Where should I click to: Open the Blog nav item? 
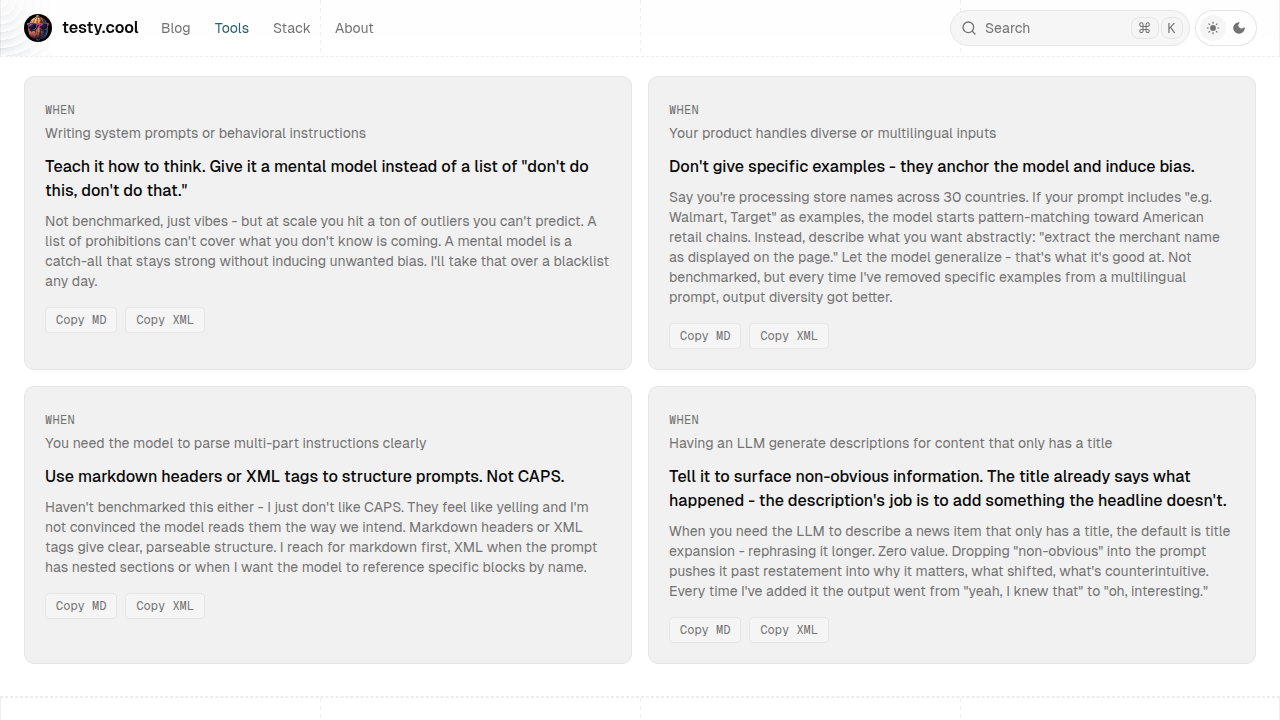coord(176,28)
